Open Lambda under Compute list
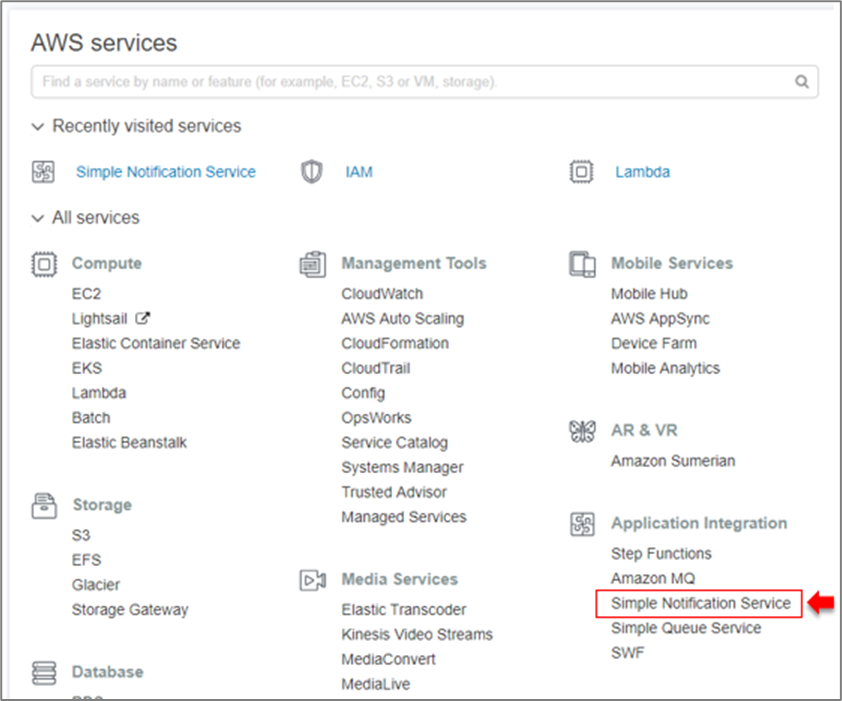The image size is (842, 701). point(99,393)
